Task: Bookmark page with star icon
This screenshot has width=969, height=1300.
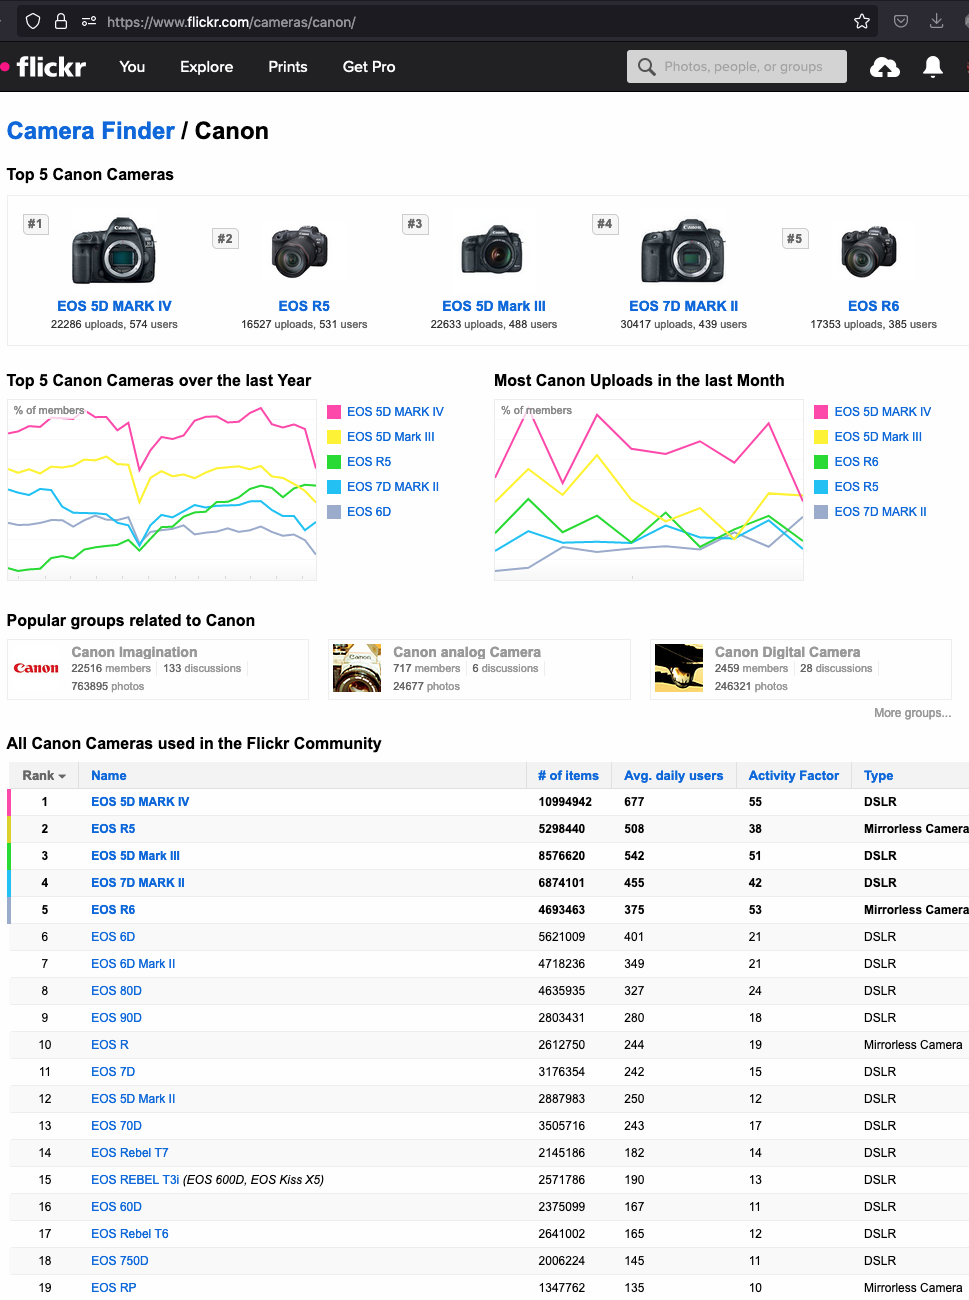Action: (x=862, y=21)
